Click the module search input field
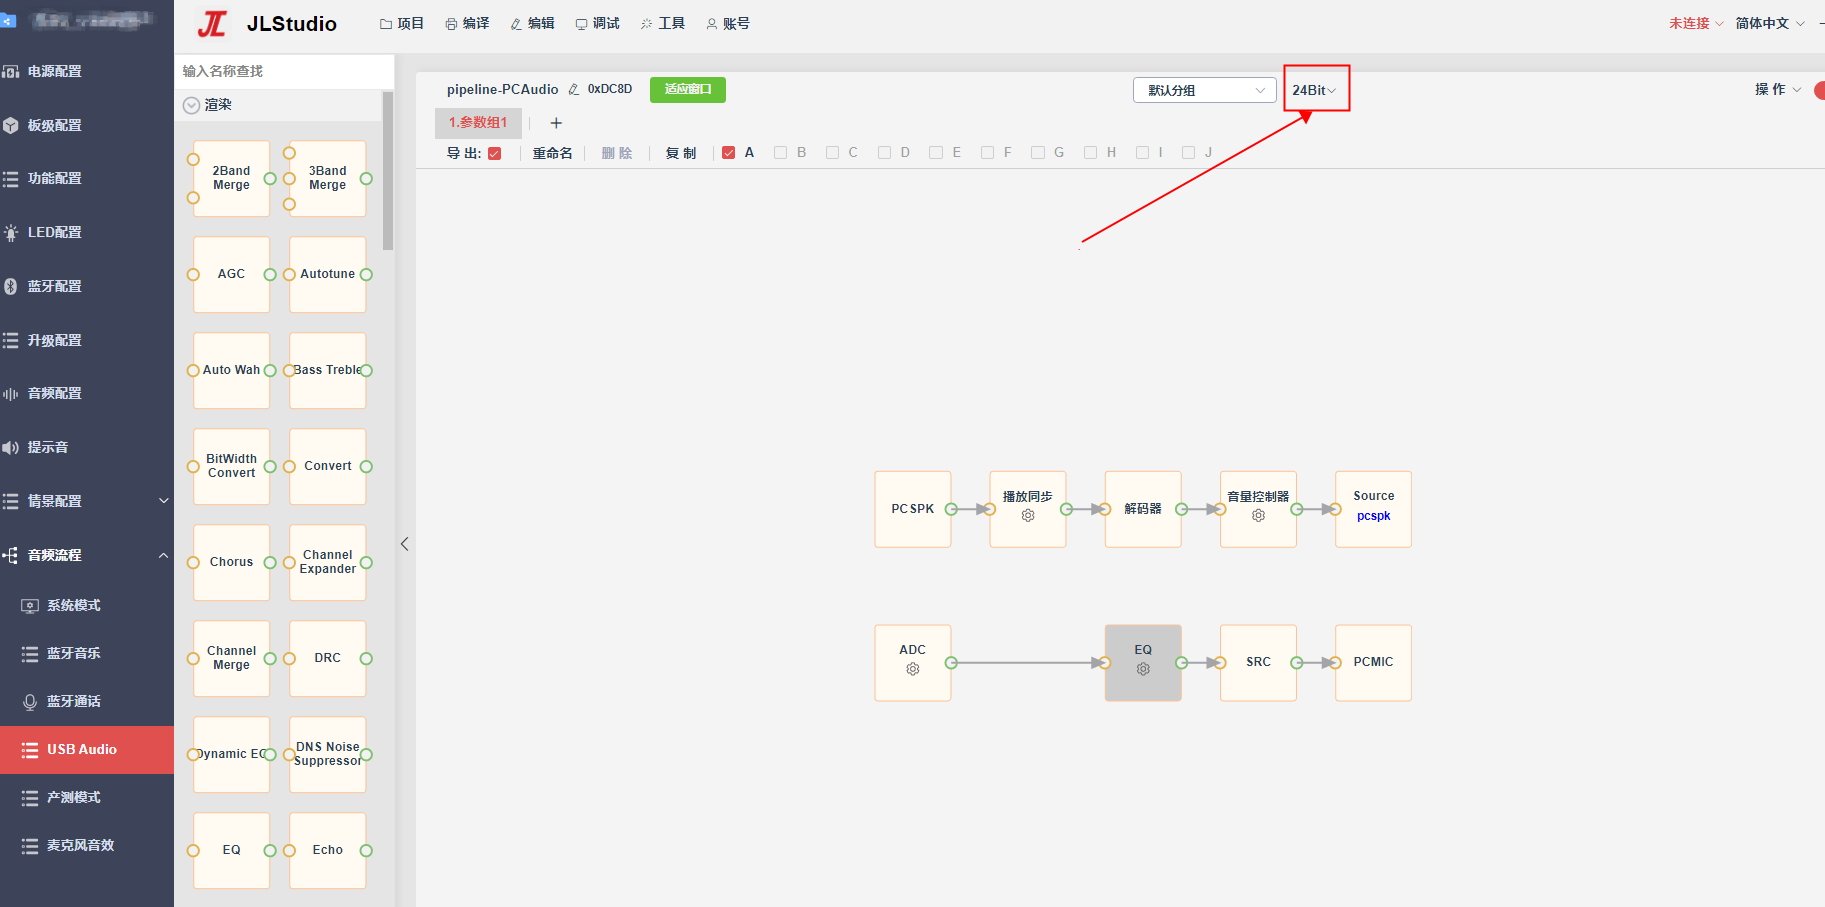The height and width of the screenshot is (907, 1825). pyautogui.click(x=284, y=71)
